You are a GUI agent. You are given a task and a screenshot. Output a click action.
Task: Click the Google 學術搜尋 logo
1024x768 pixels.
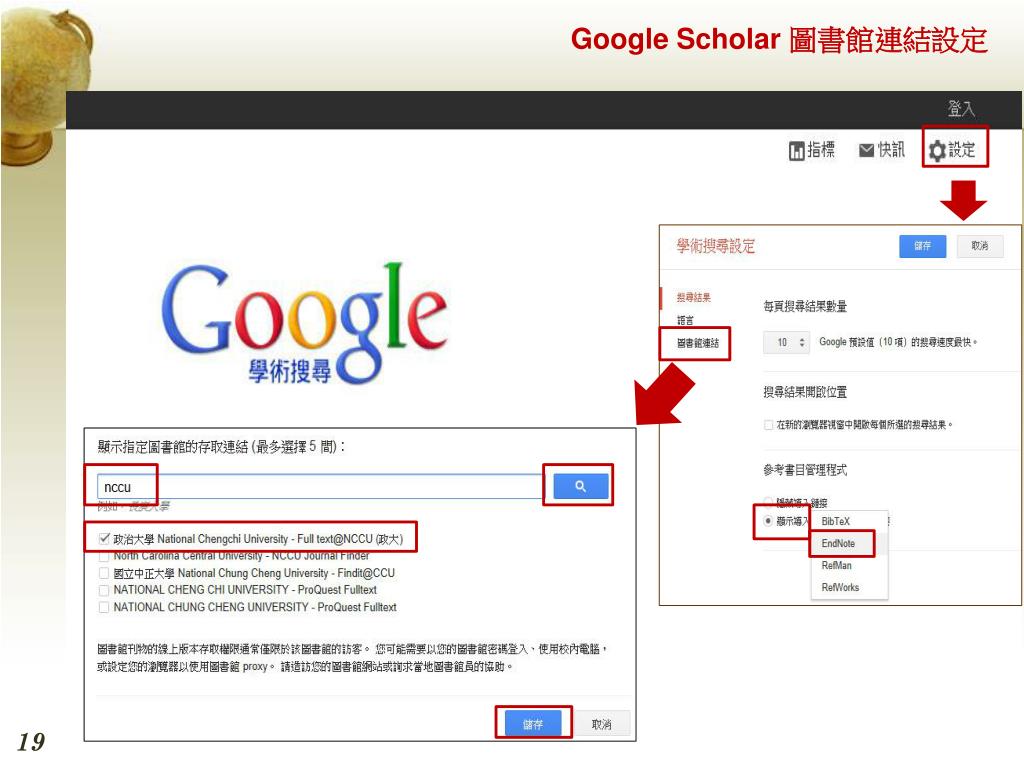[304, 323]
